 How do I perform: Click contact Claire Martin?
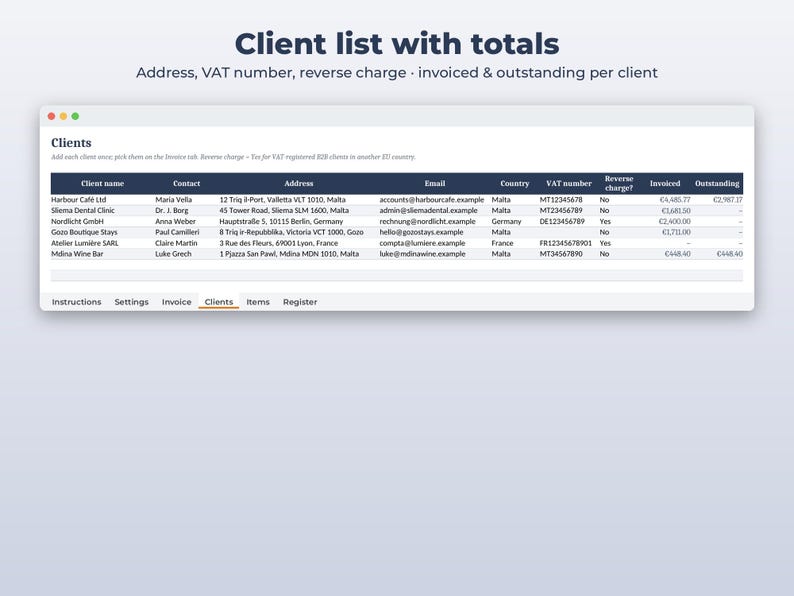coord(176,243)
